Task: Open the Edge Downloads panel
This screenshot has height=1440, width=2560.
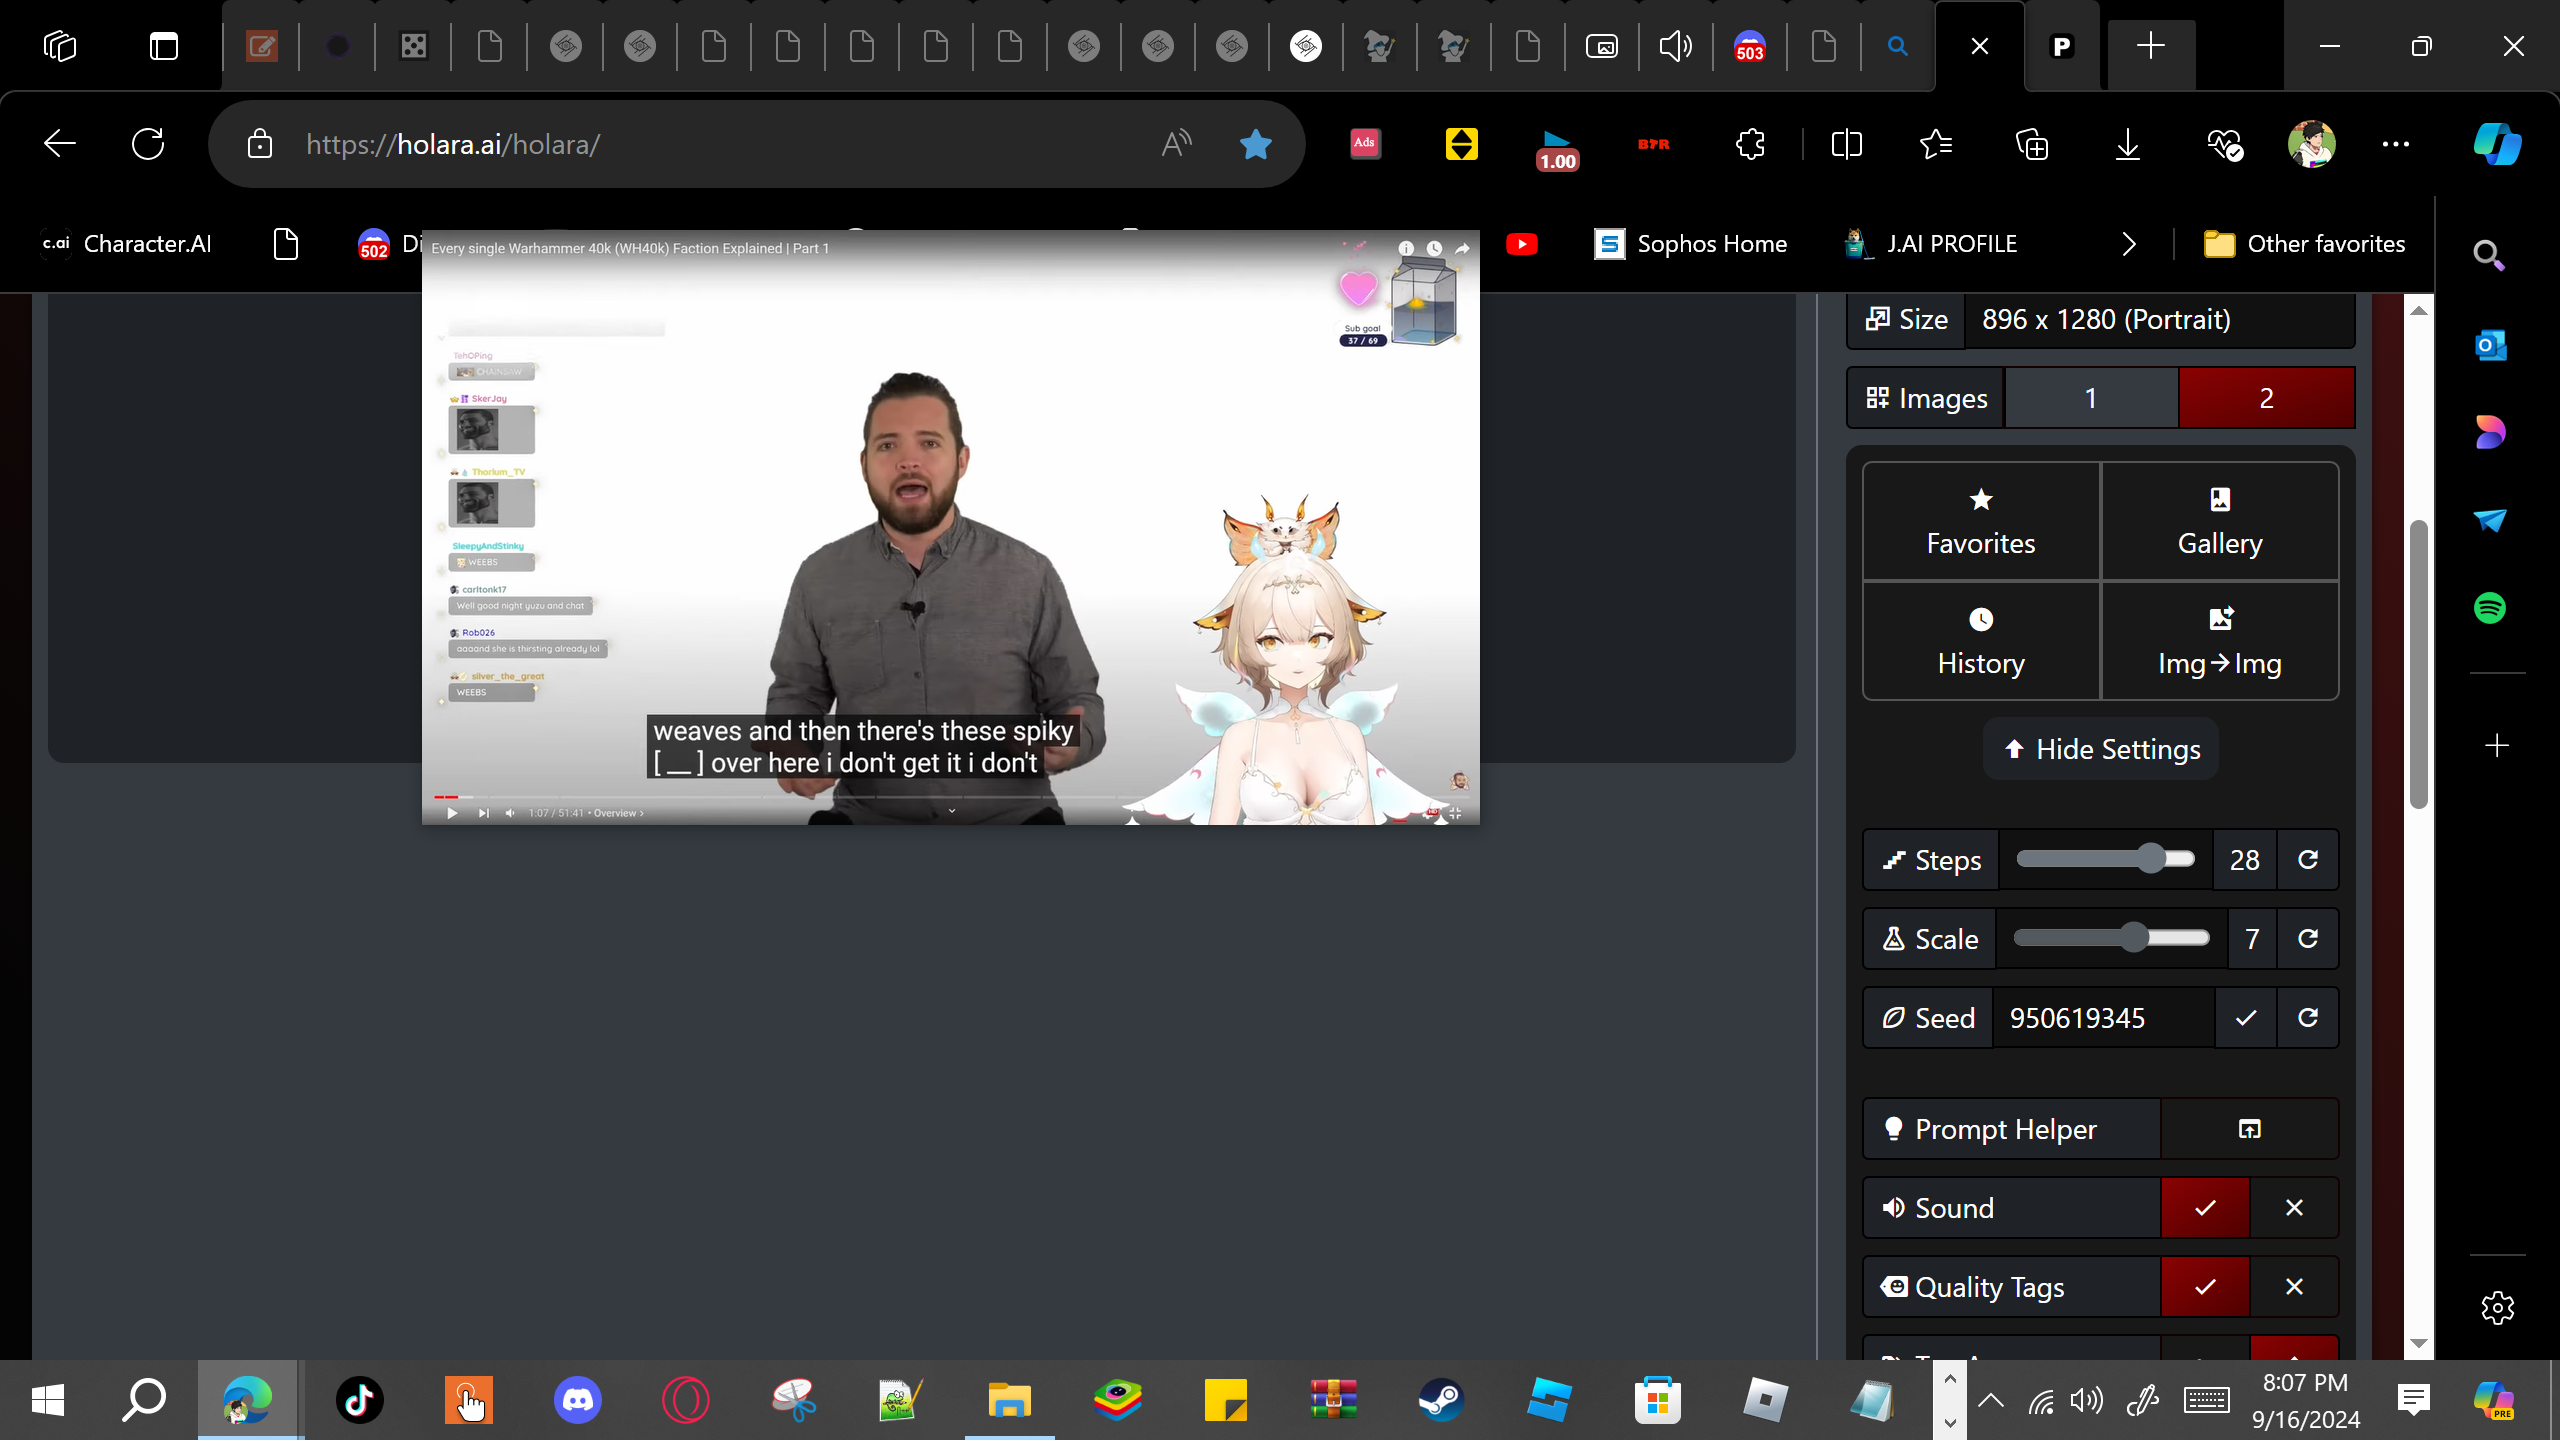Action: pyautogui.click(x=2127, y=144)
